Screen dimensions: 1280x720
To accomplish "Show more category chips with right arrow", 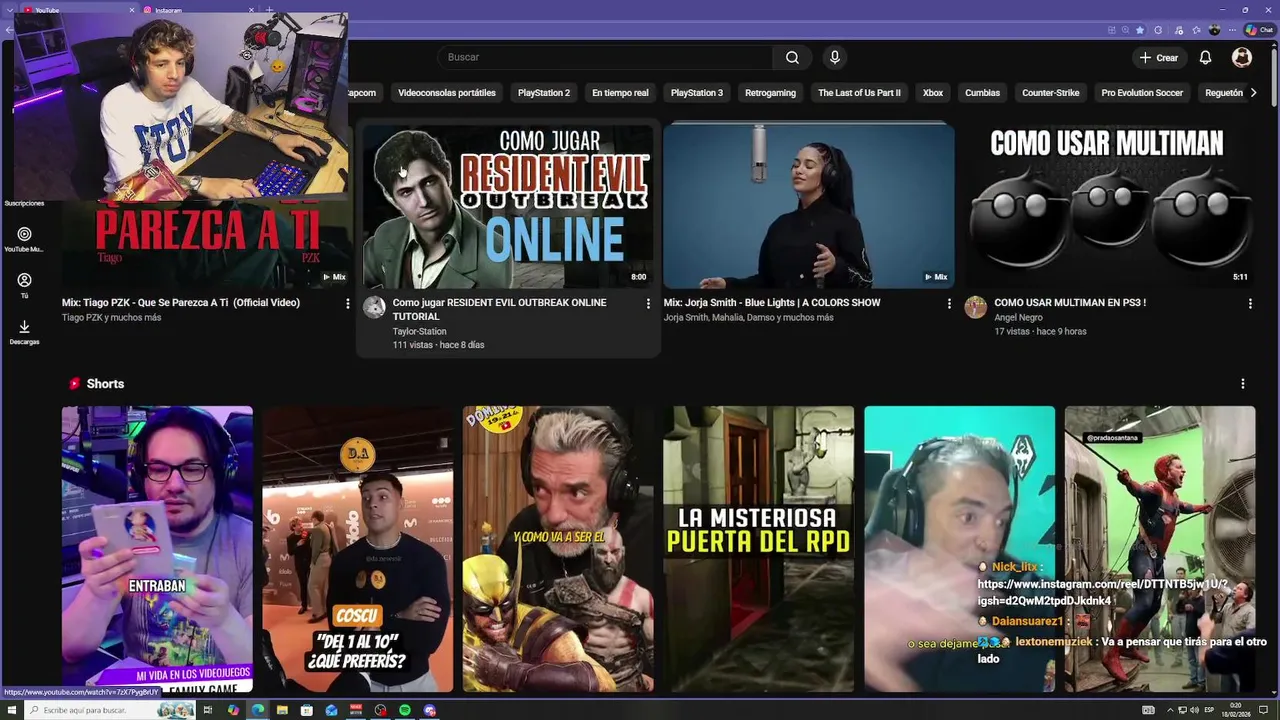I will click(x=1254, y=93).
